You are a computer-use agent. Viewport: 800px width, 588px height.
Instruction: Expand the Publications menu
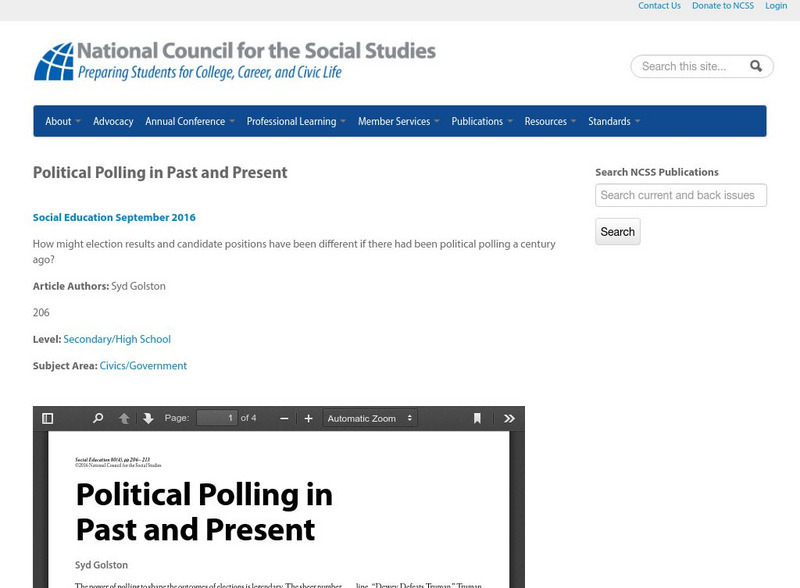point(481,121)
